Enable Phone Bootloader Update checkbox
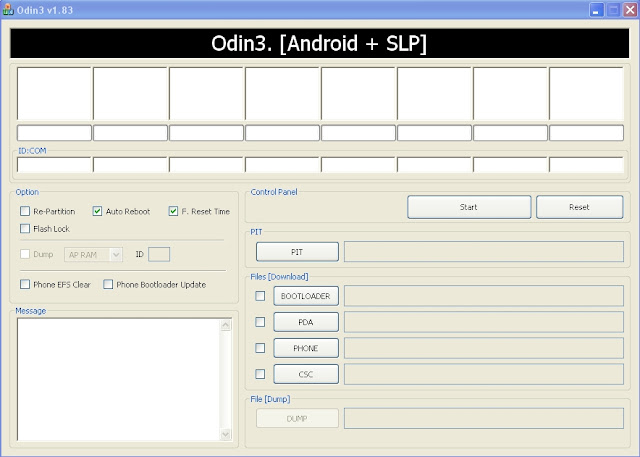This screenshot has width=640, height=457. [x=108, y=284]
